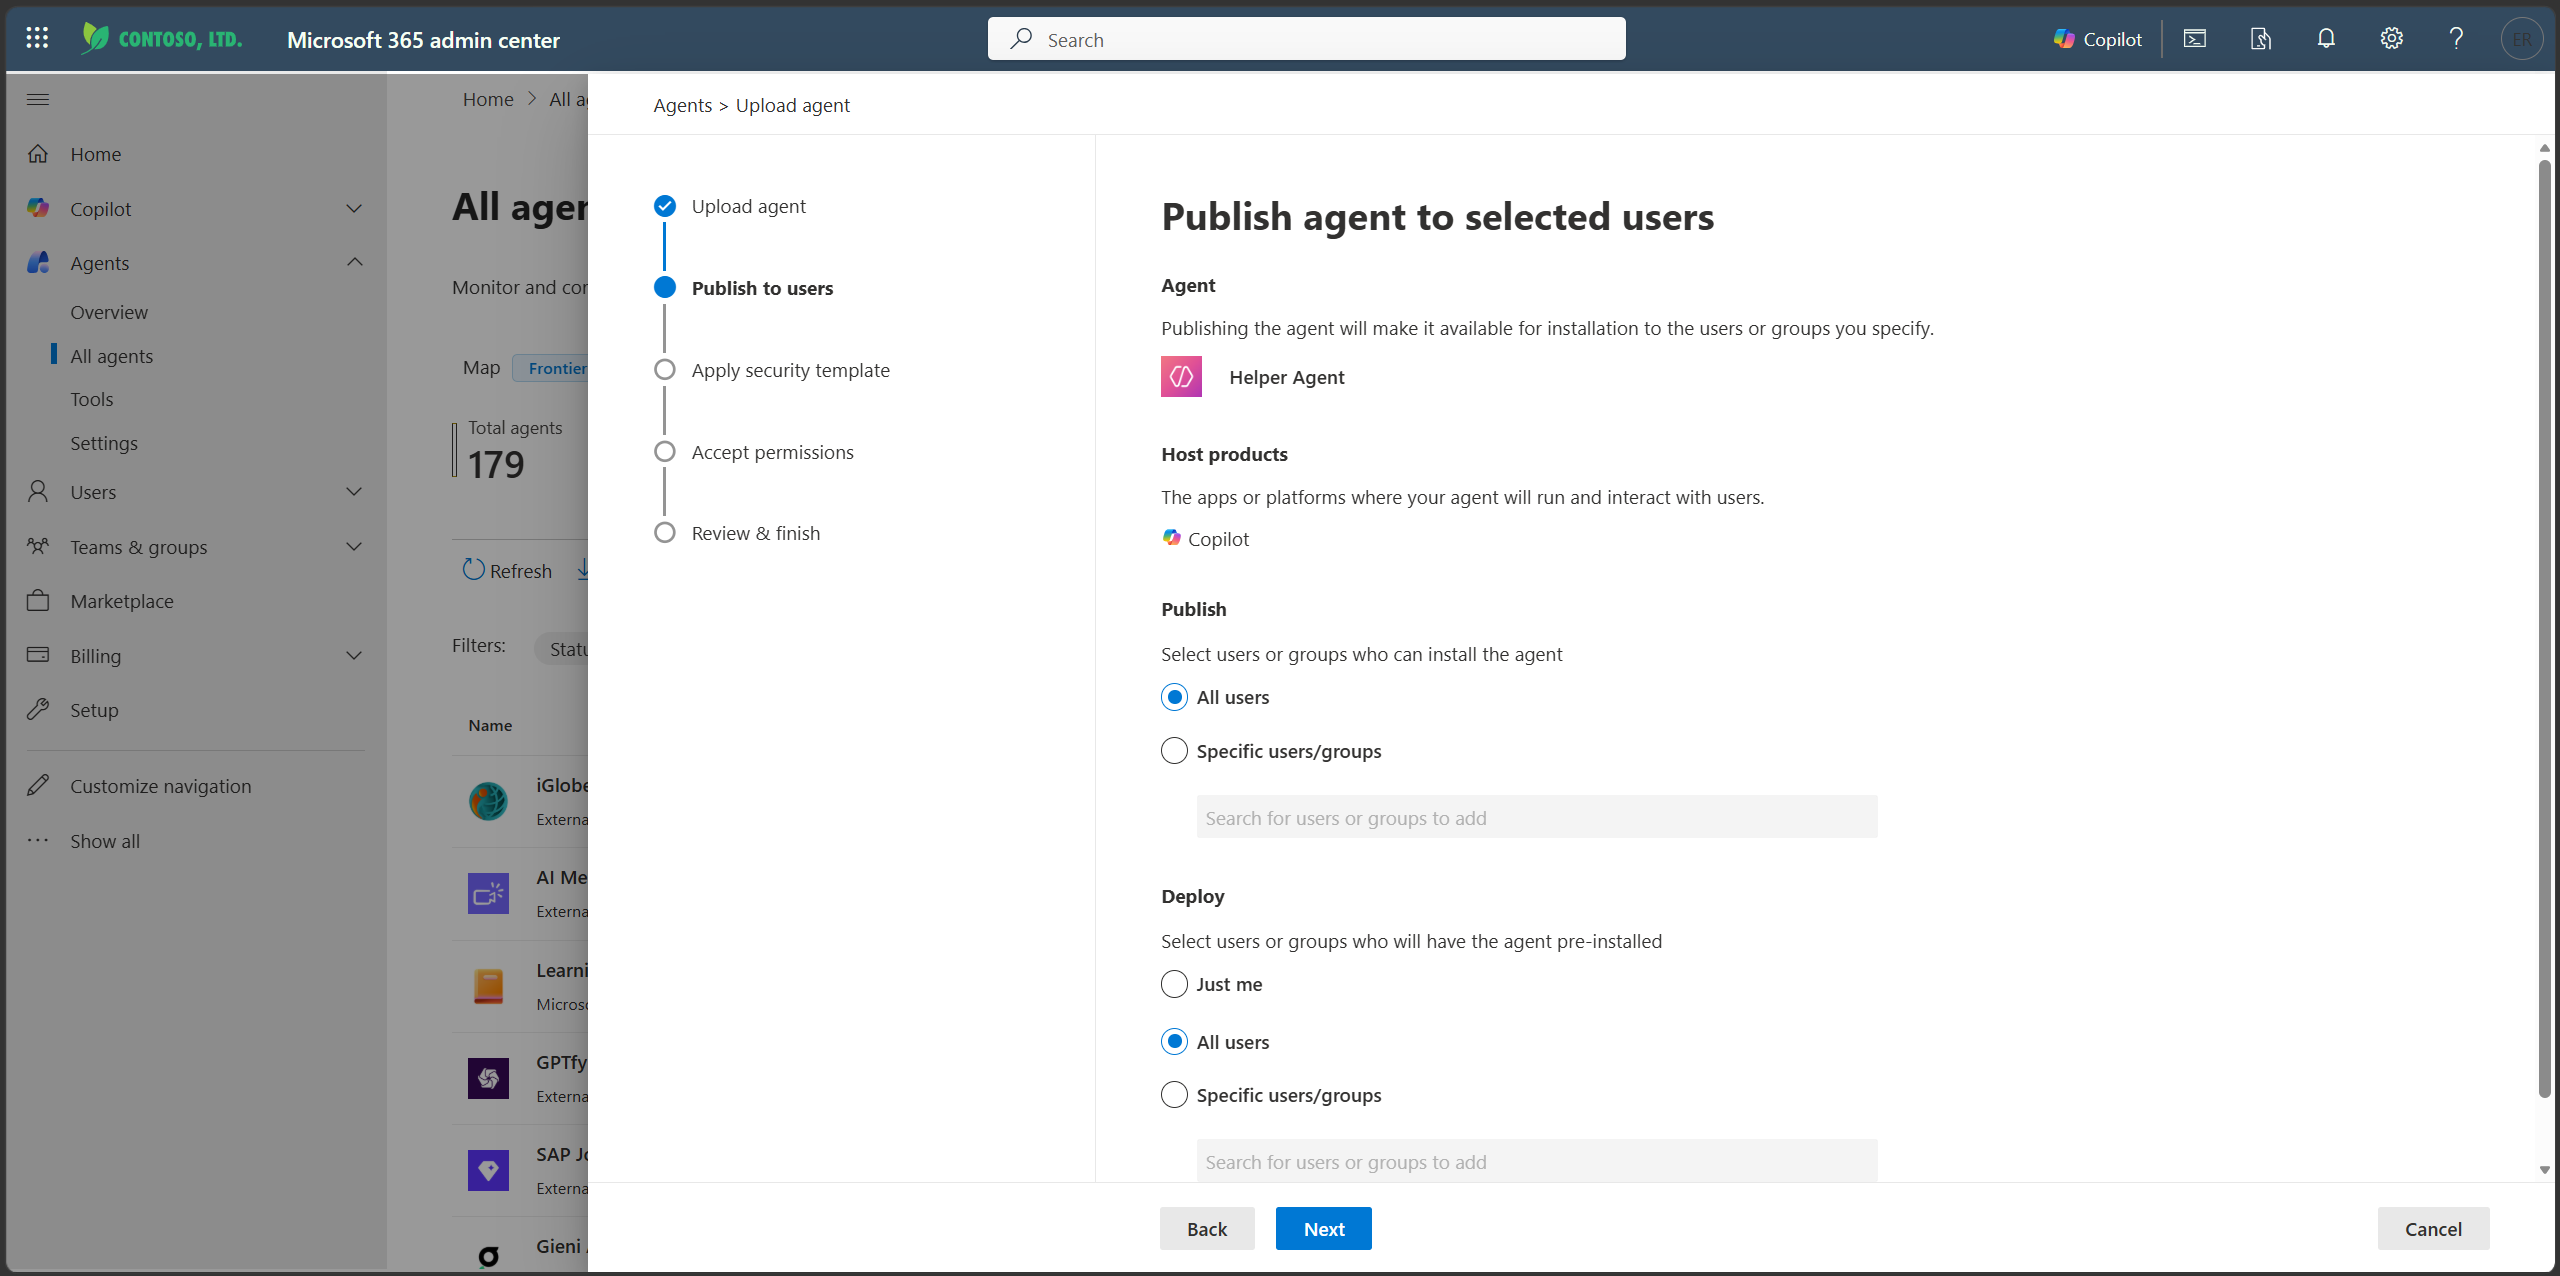Click the Back button
Viewport: 2560px width, 1276px height.
pos(1207,1229)
